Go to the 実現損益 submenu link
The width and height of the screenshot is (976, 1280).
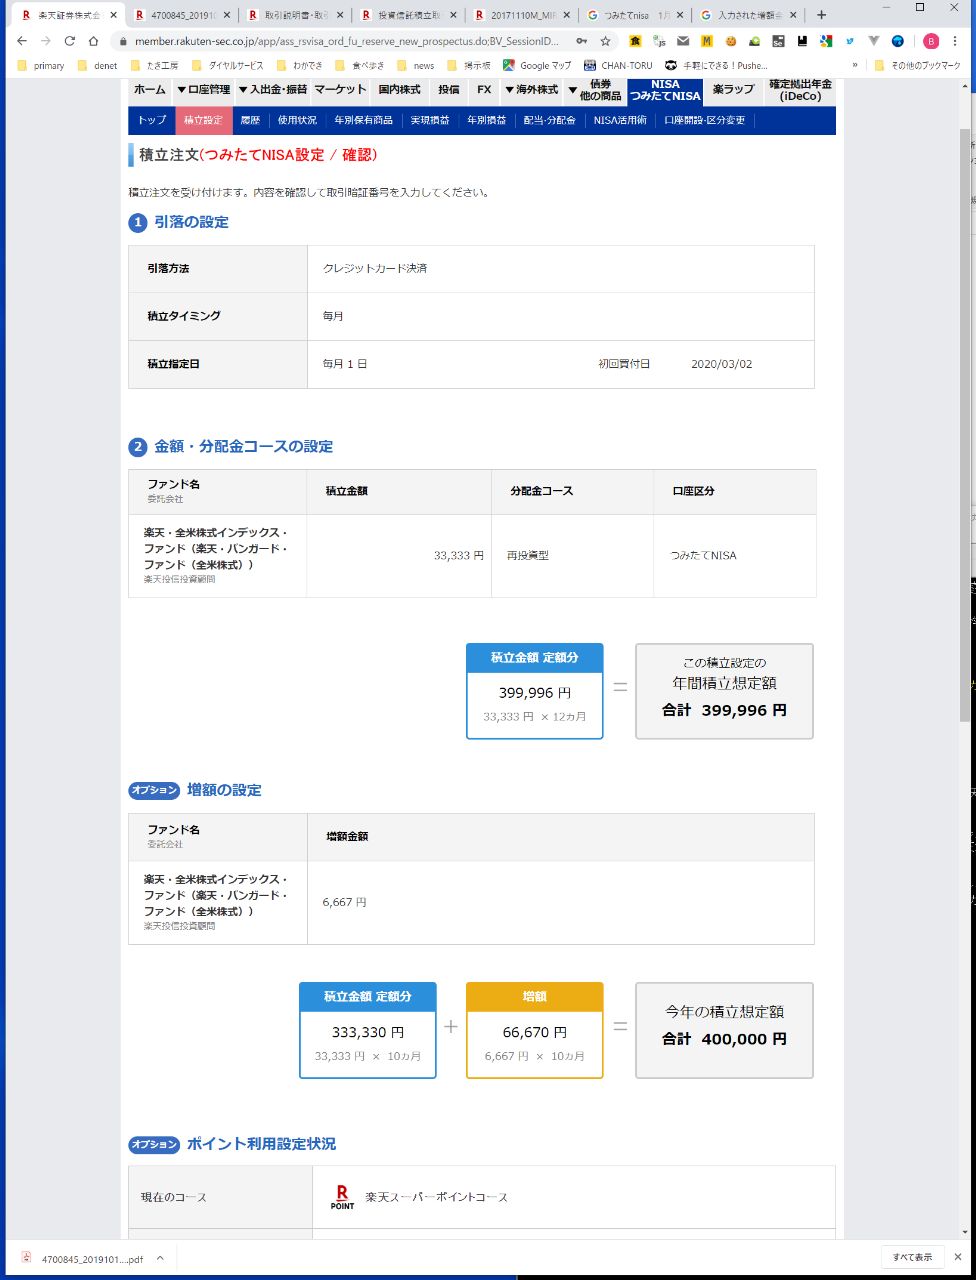click(430, 120)
